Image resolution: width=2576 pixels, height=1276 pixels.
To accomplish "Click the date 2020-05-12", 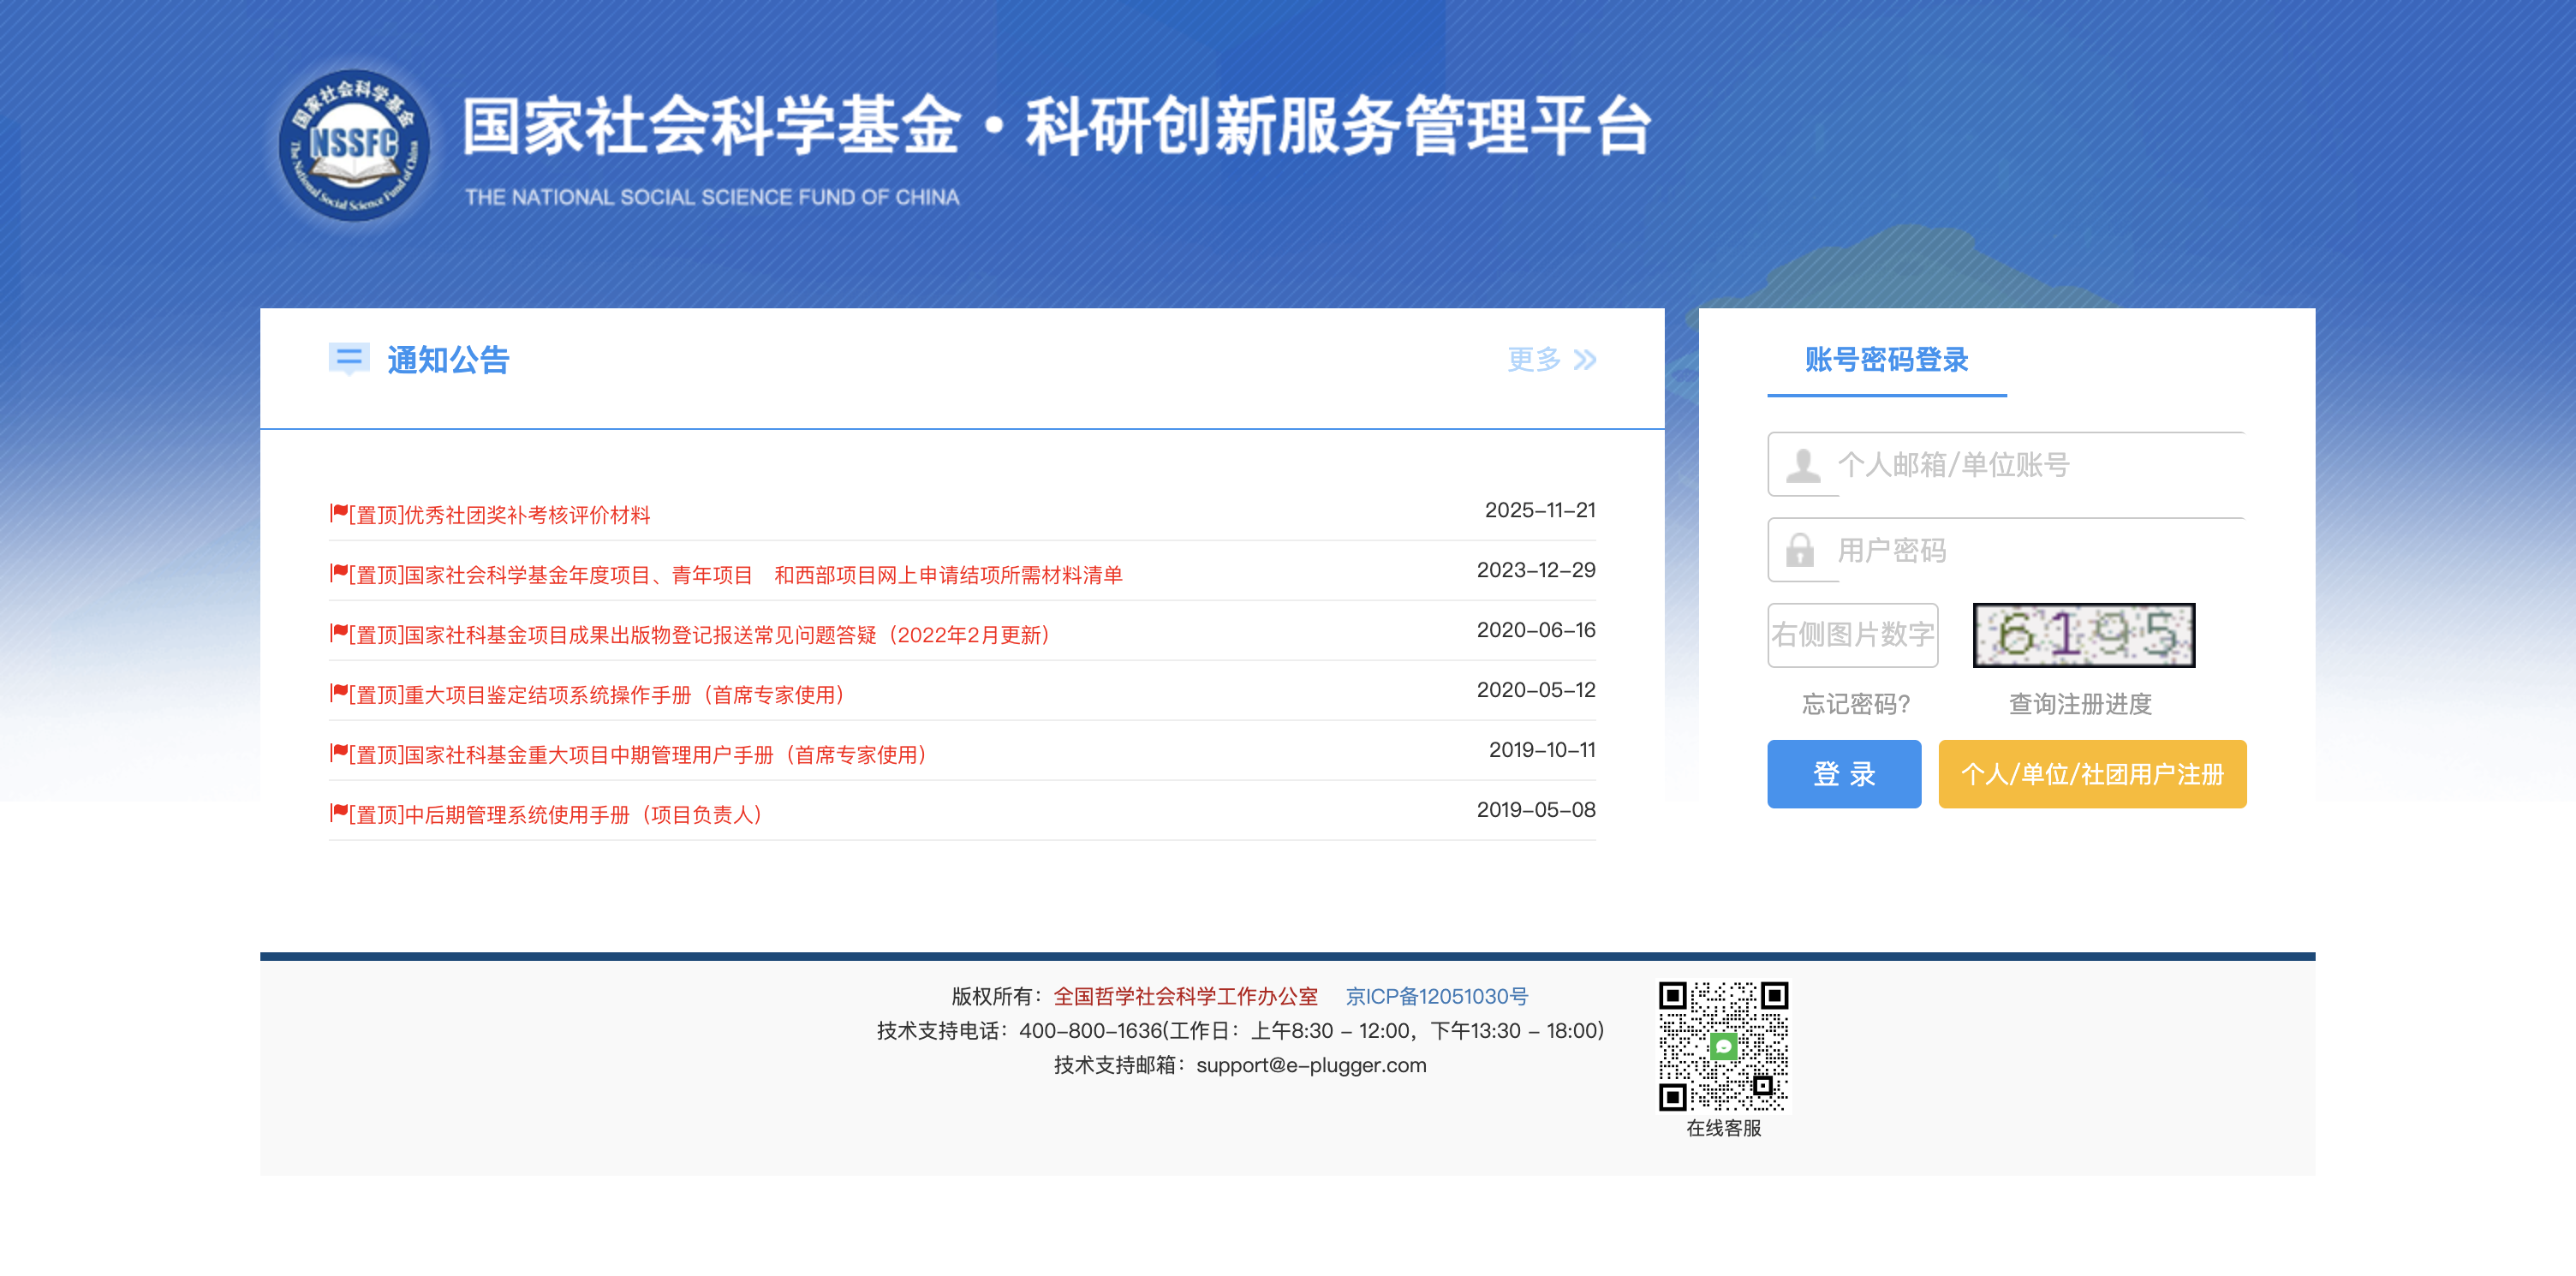I will click(x=1536, y=690).
